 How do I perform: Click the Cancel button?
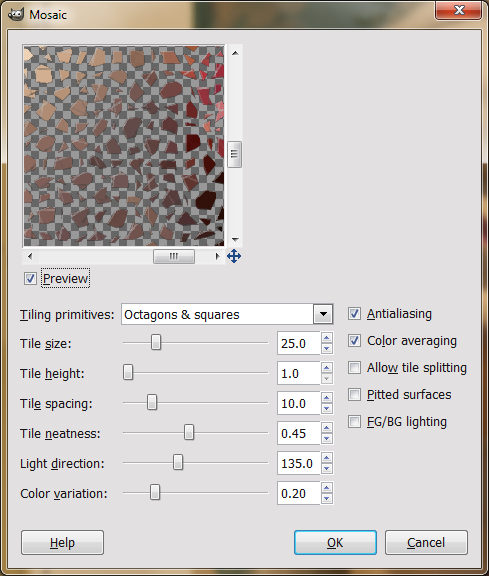click(426, 543)
